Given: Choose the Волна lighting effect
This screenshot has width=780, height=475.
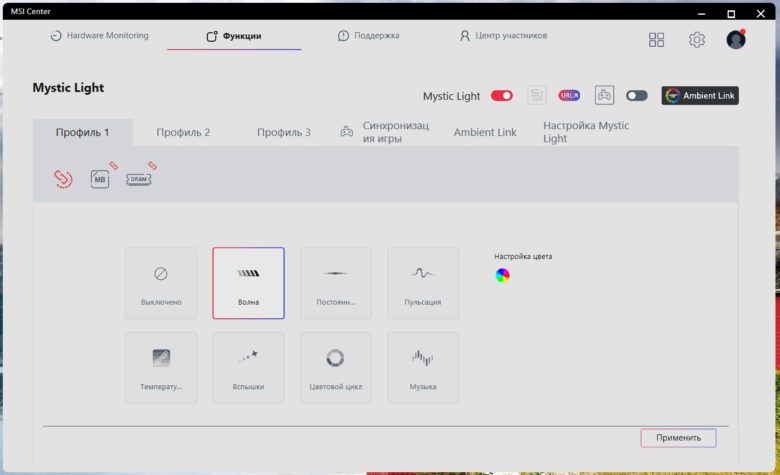Looking at the screenshot, I should click(248, 283).
